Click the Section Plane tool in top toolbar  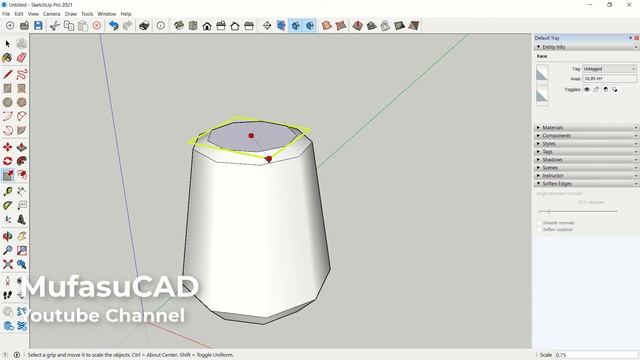[x=267, y=26]
